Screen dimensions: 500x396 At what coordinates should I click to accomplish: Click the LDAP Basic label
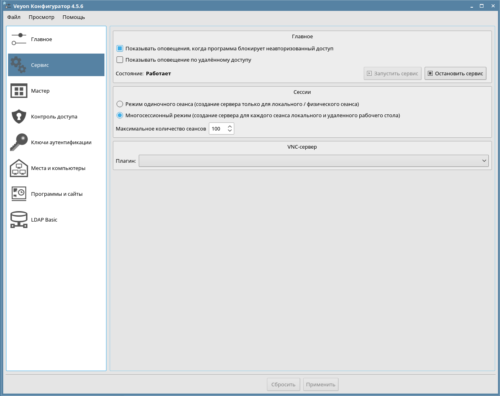pos(44,220)
